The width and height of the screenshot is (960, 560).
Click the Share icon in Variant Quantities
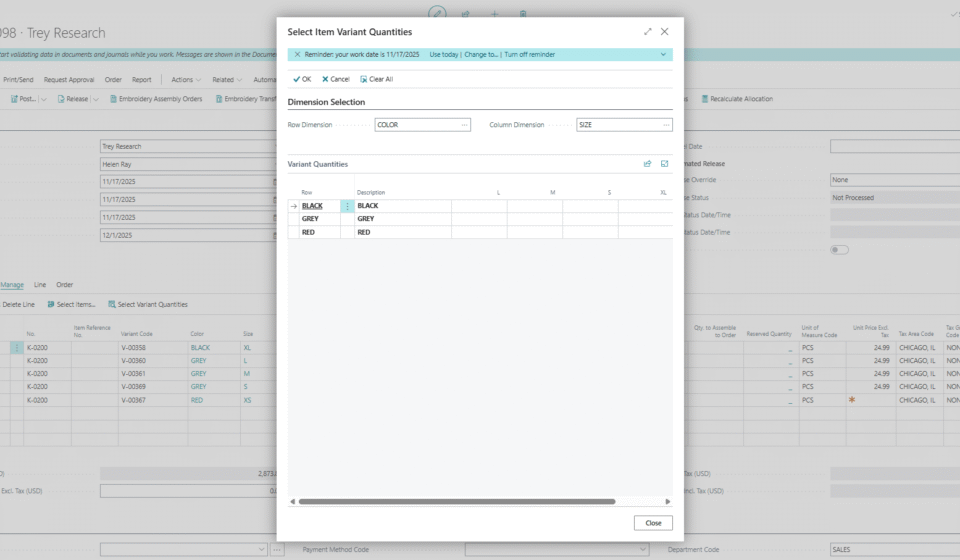pyautogui.click(x=647, y=164)
